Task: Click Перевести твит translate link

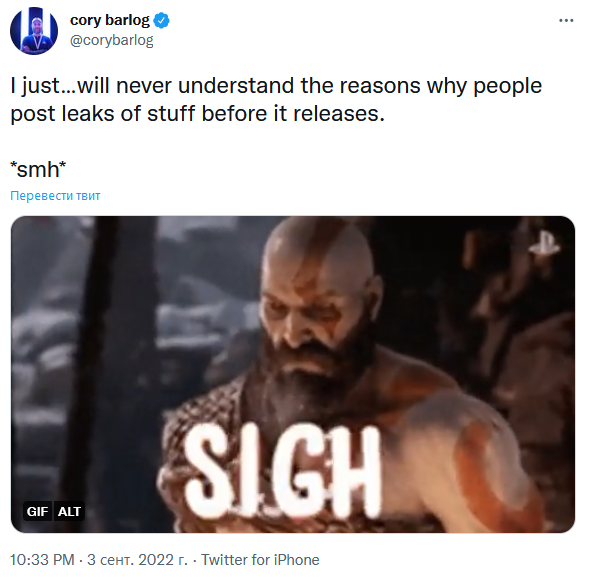Action: point(55,196)
